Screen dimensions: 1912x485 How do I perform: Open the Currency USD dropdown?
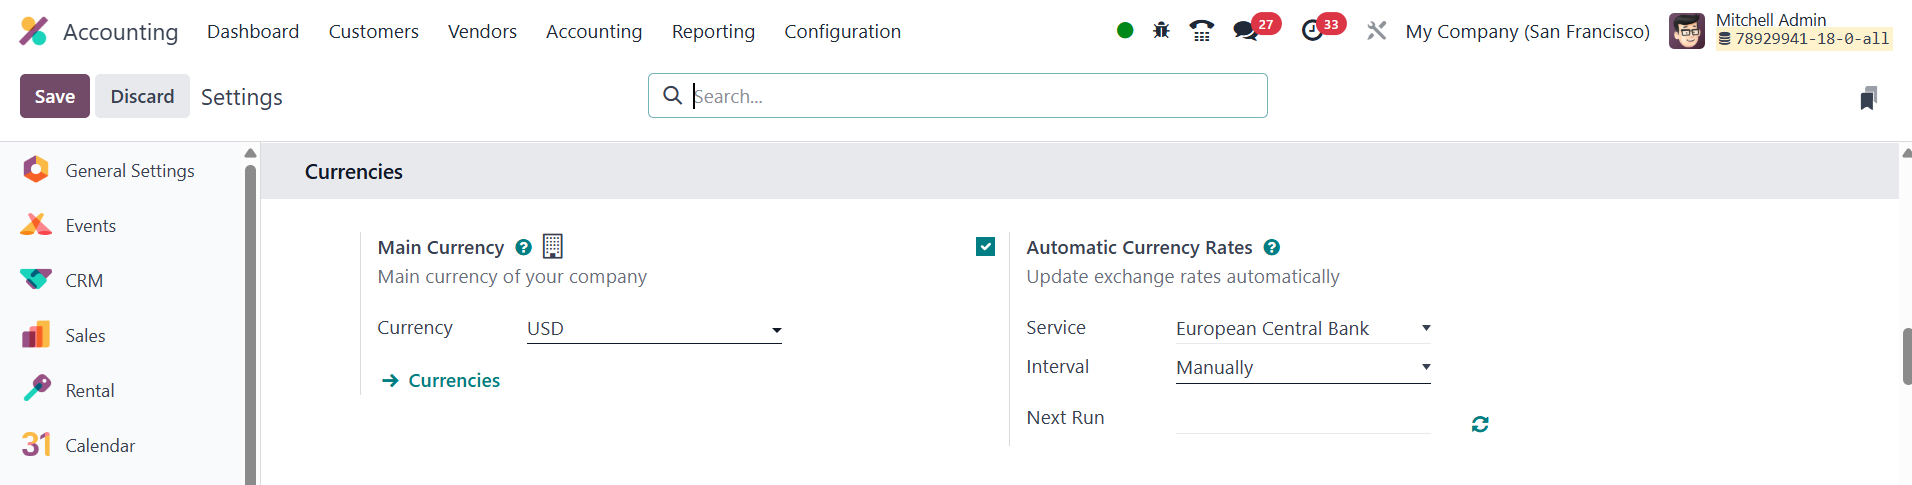coord(654,329)
